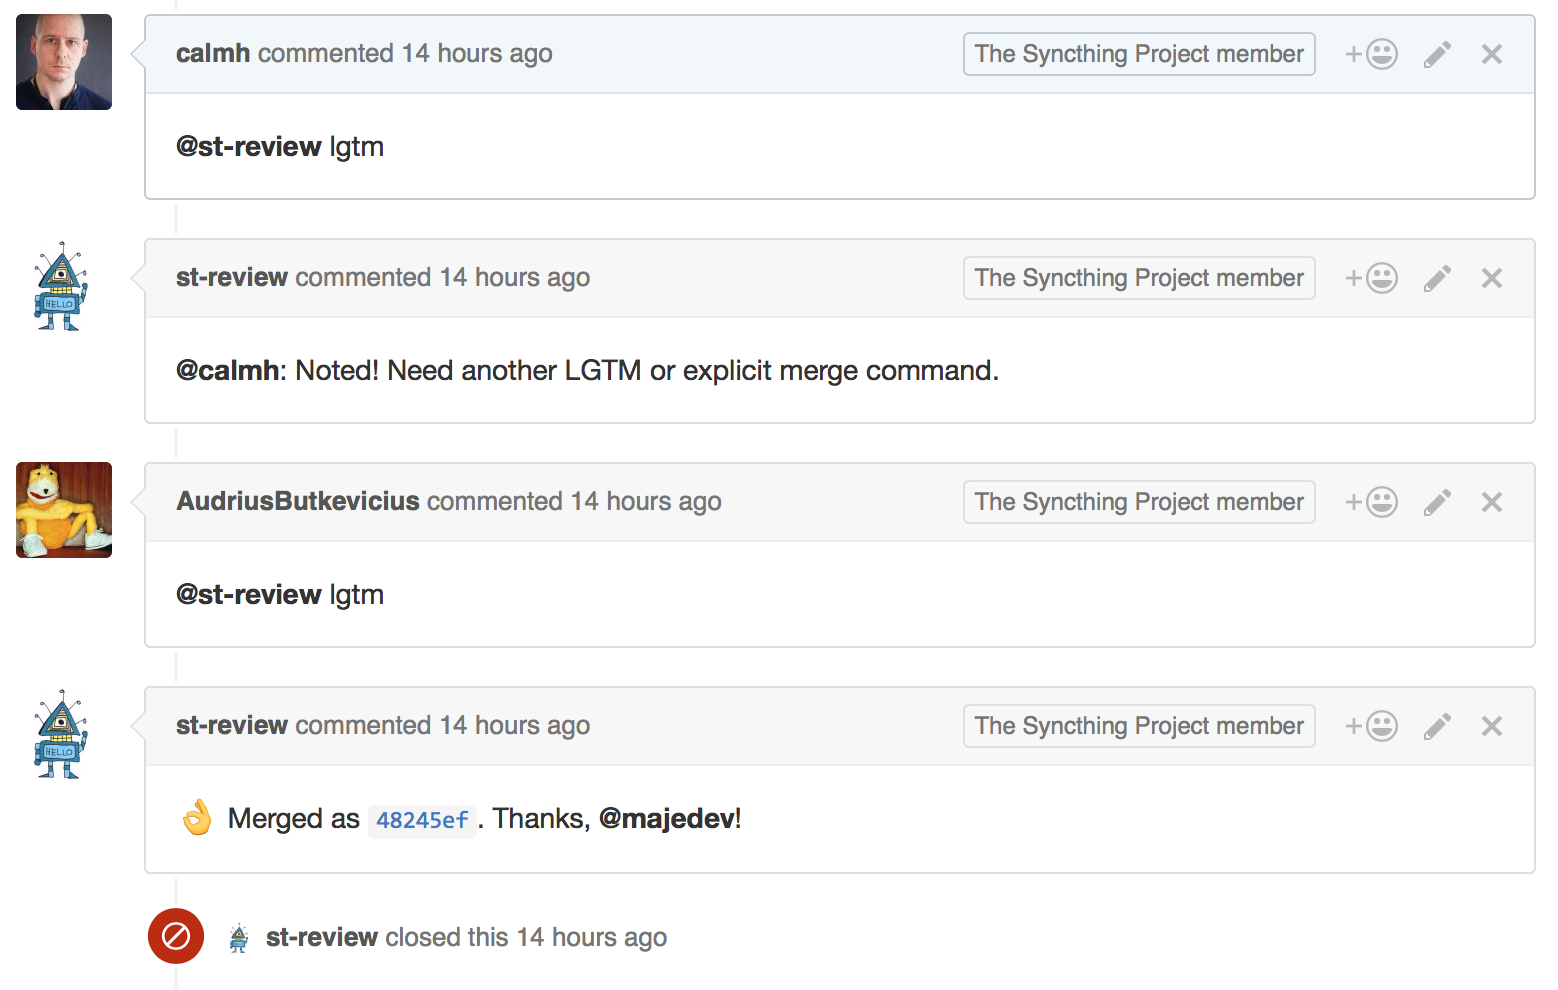This screenshot has height=990, width=1558.
Task: Open commit 48245ef link
Action: click(422, 820)
